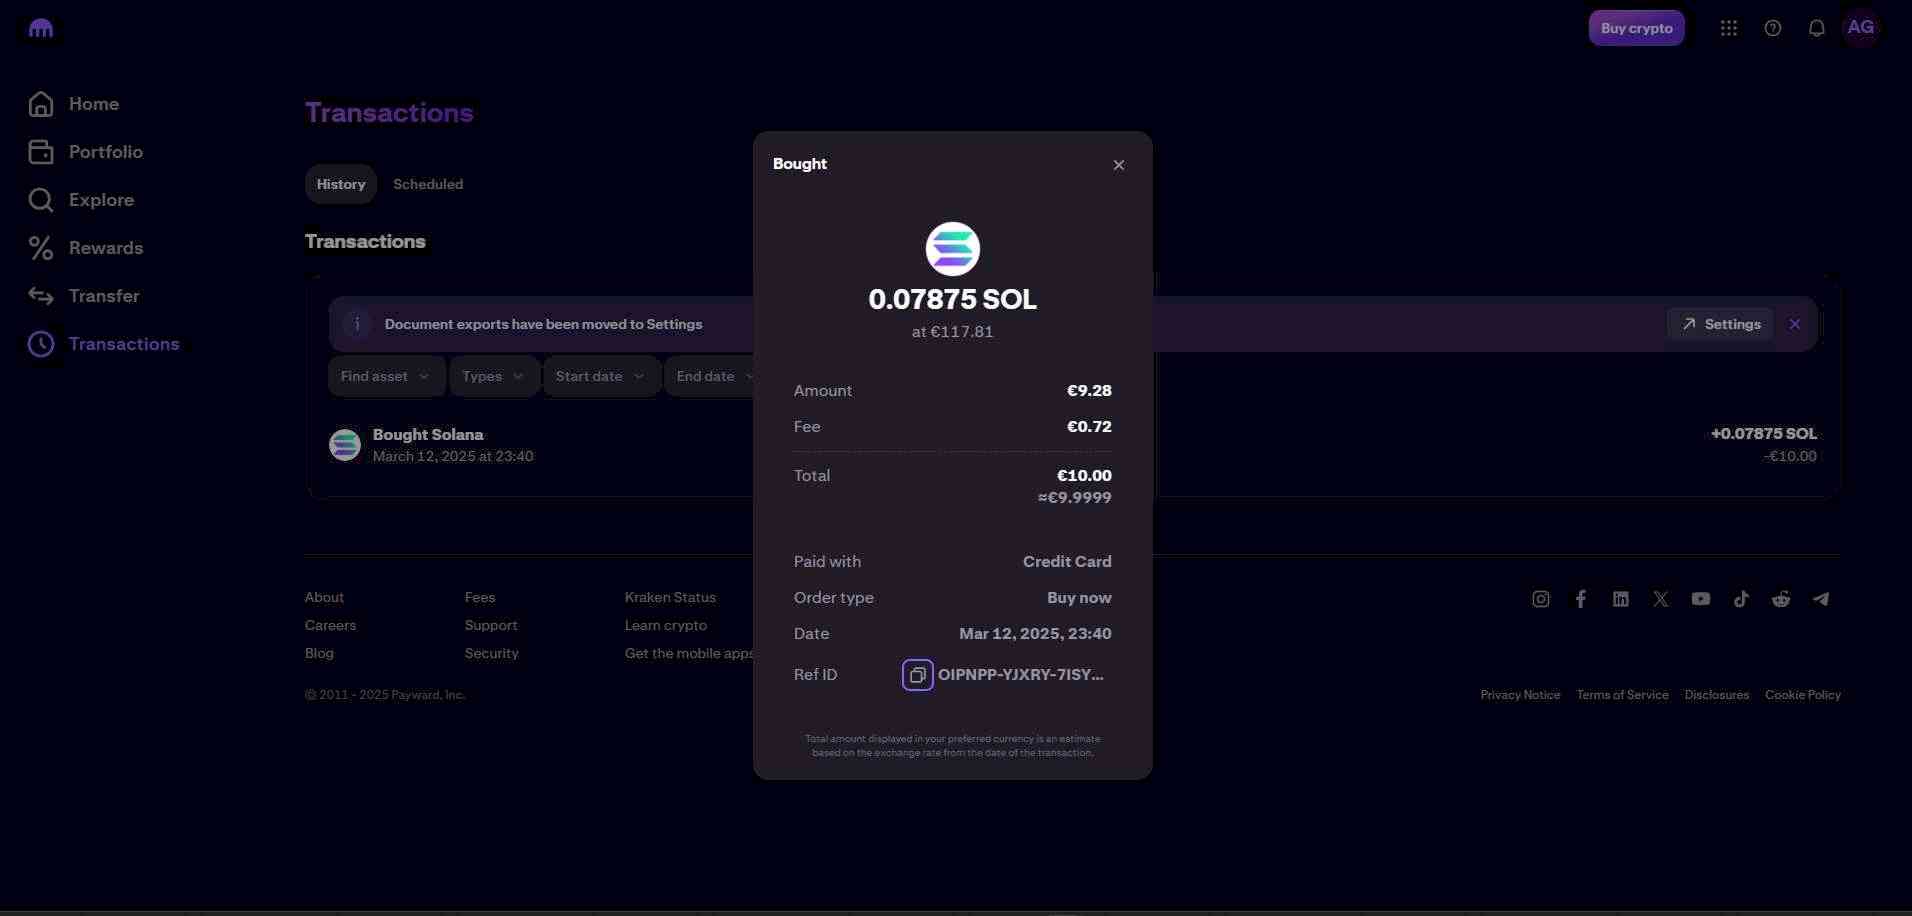Image resolution: width=1912 pixels, height=916 pixels.
Task: Click the Kraken logo icon
Action: click(41, 28)
